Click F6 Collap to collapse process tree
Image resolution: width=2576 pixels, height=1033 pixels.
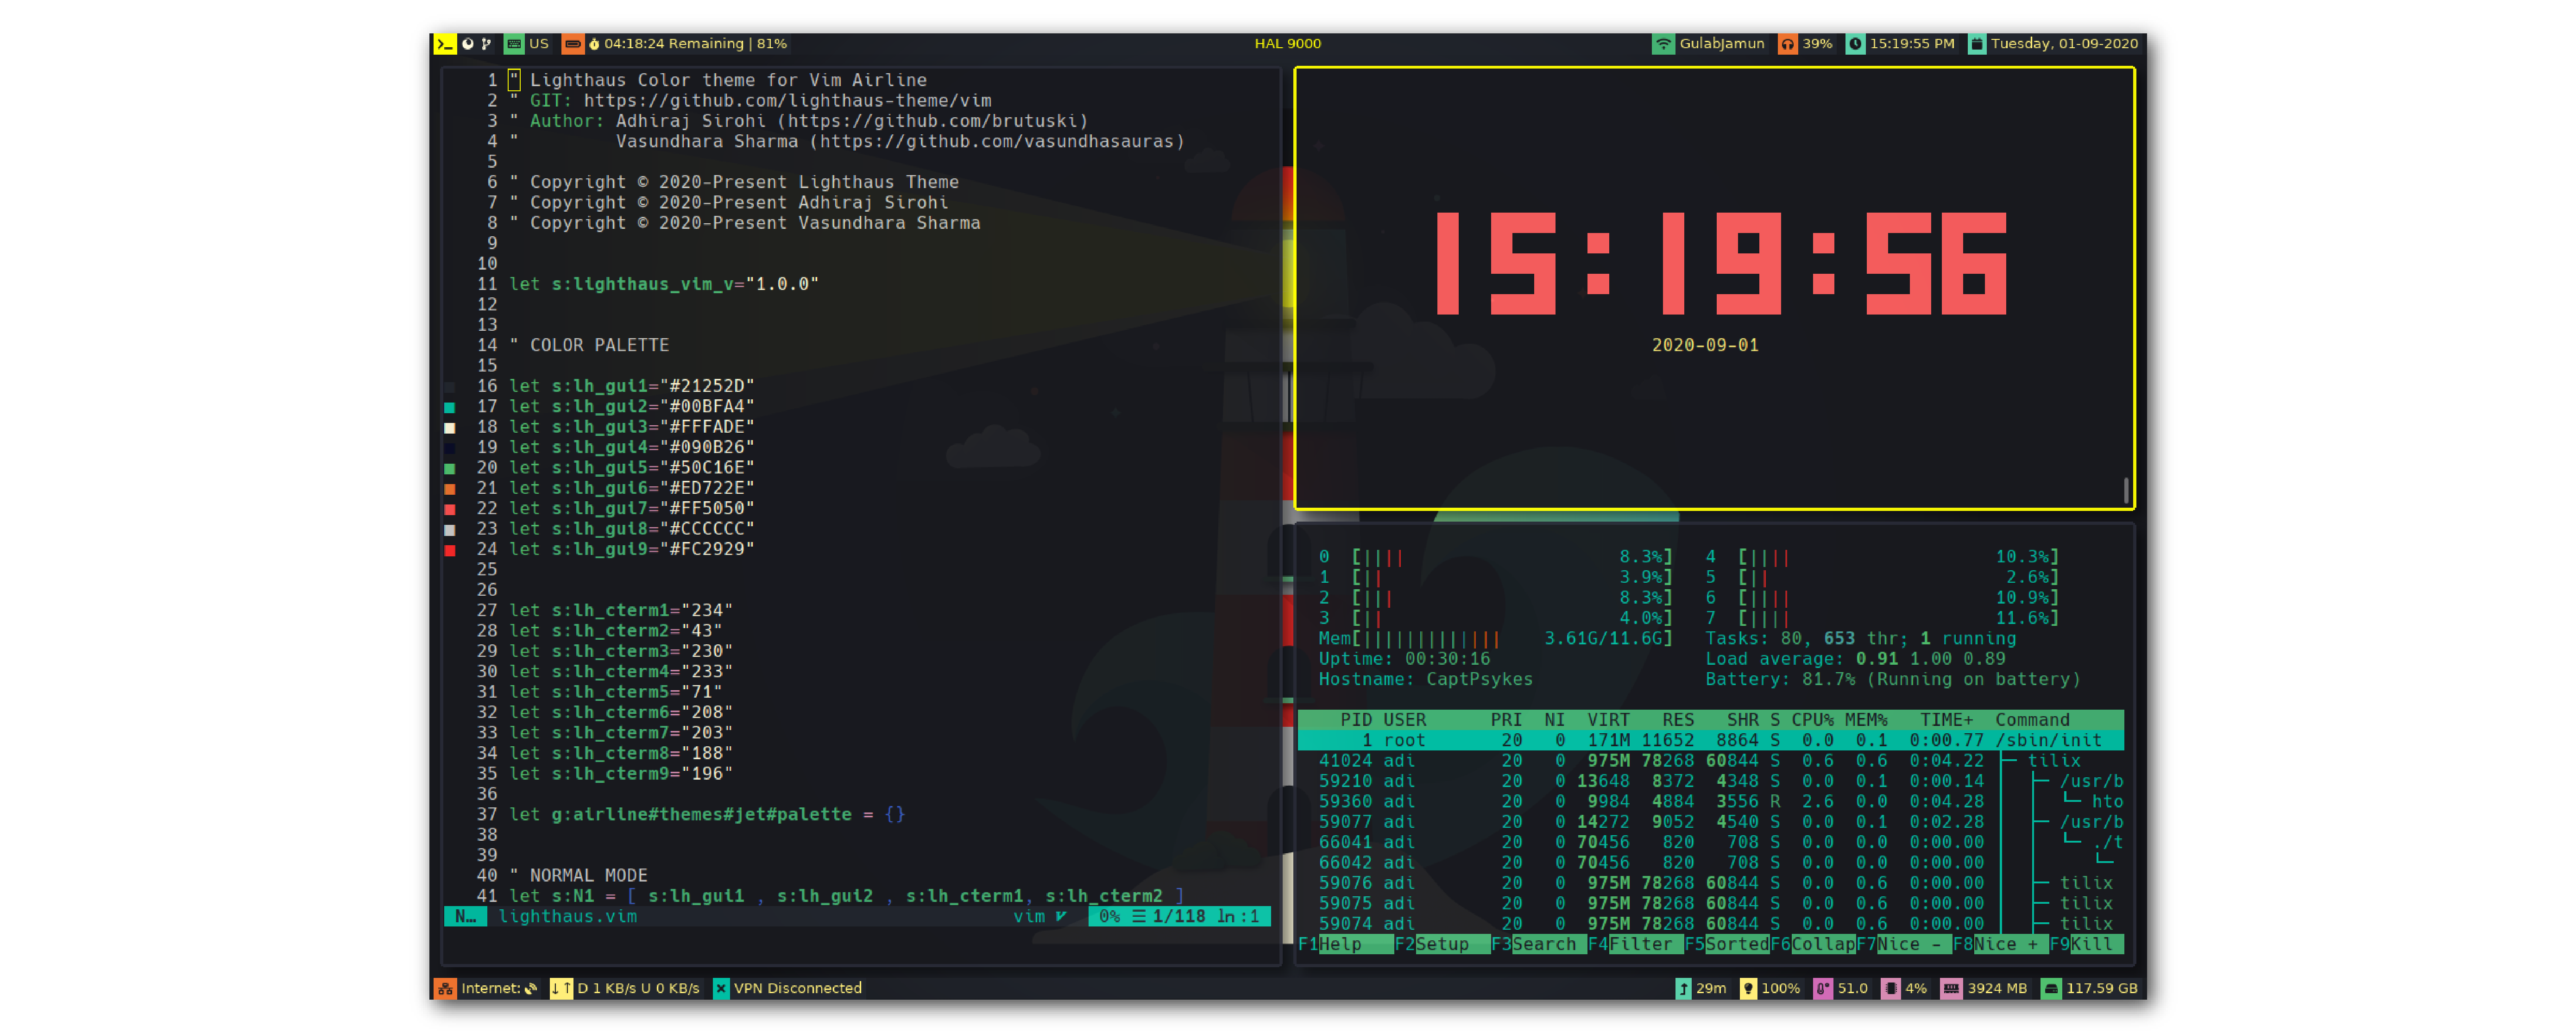click(1821, 944)
